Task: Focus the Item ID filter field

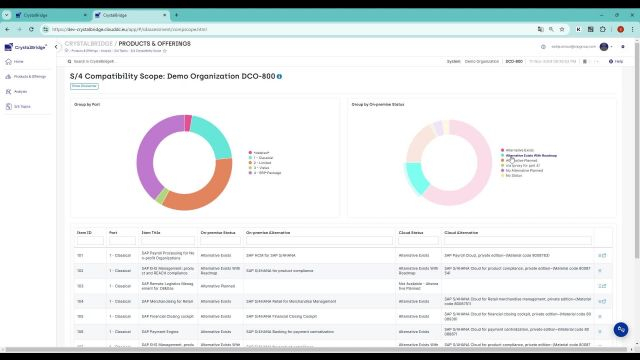Action: [x=90, y=240]
